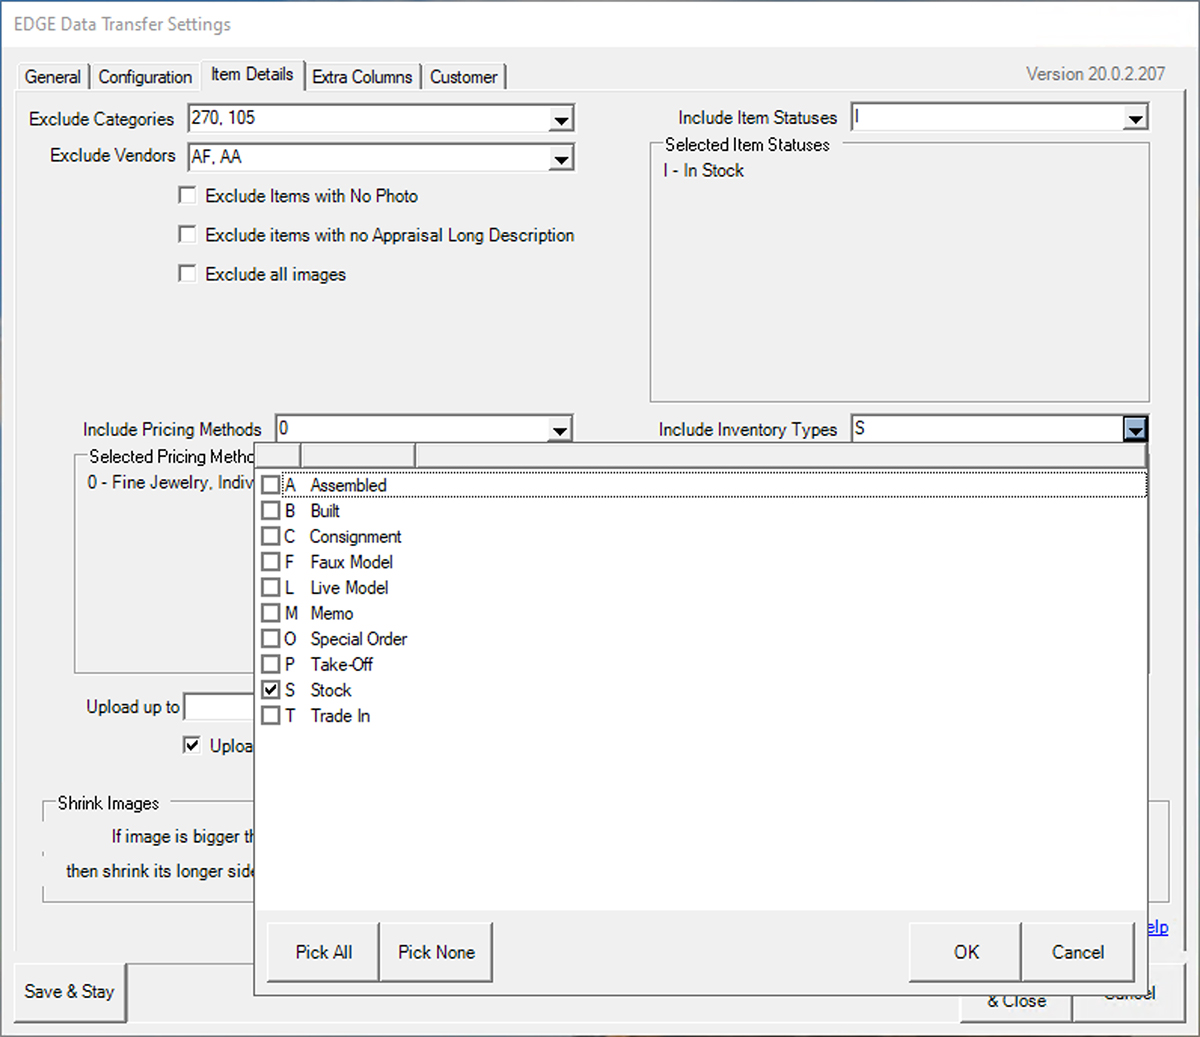Toggle Exclude Items with No Photo
The width and height of the screenshot is (1200, 1037).
187,196
